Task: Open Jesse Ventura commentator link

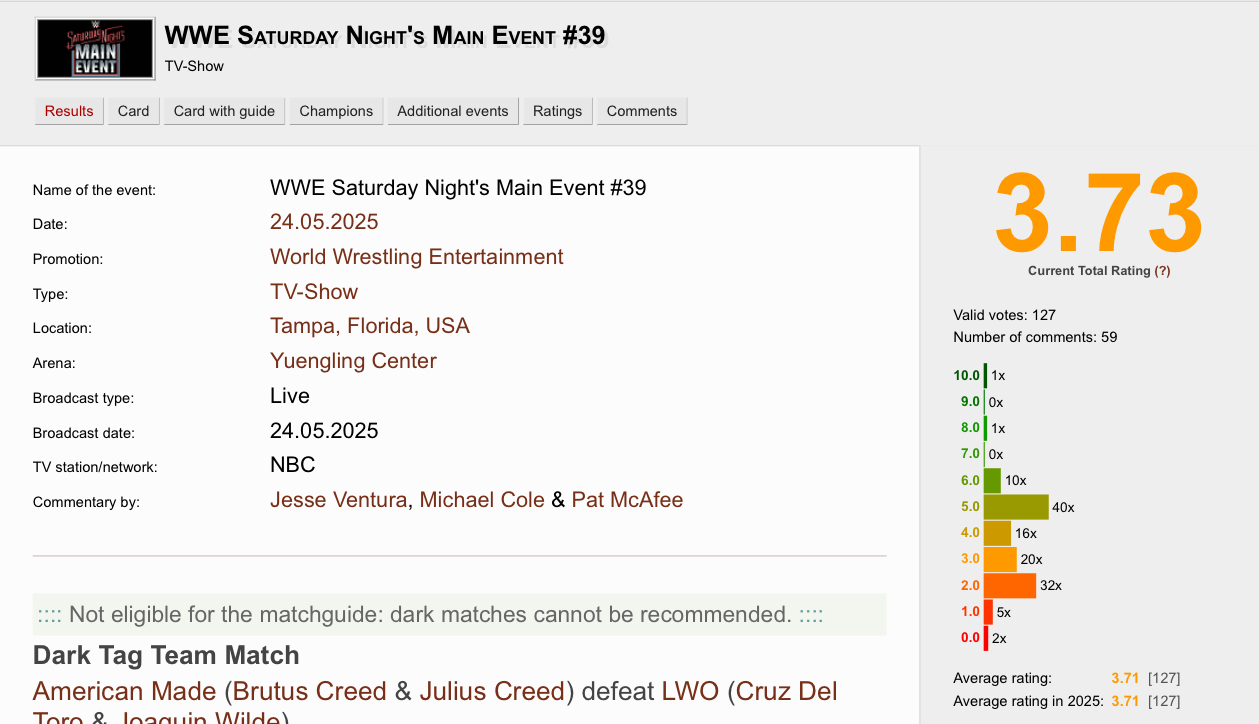Action: (338, 500)
